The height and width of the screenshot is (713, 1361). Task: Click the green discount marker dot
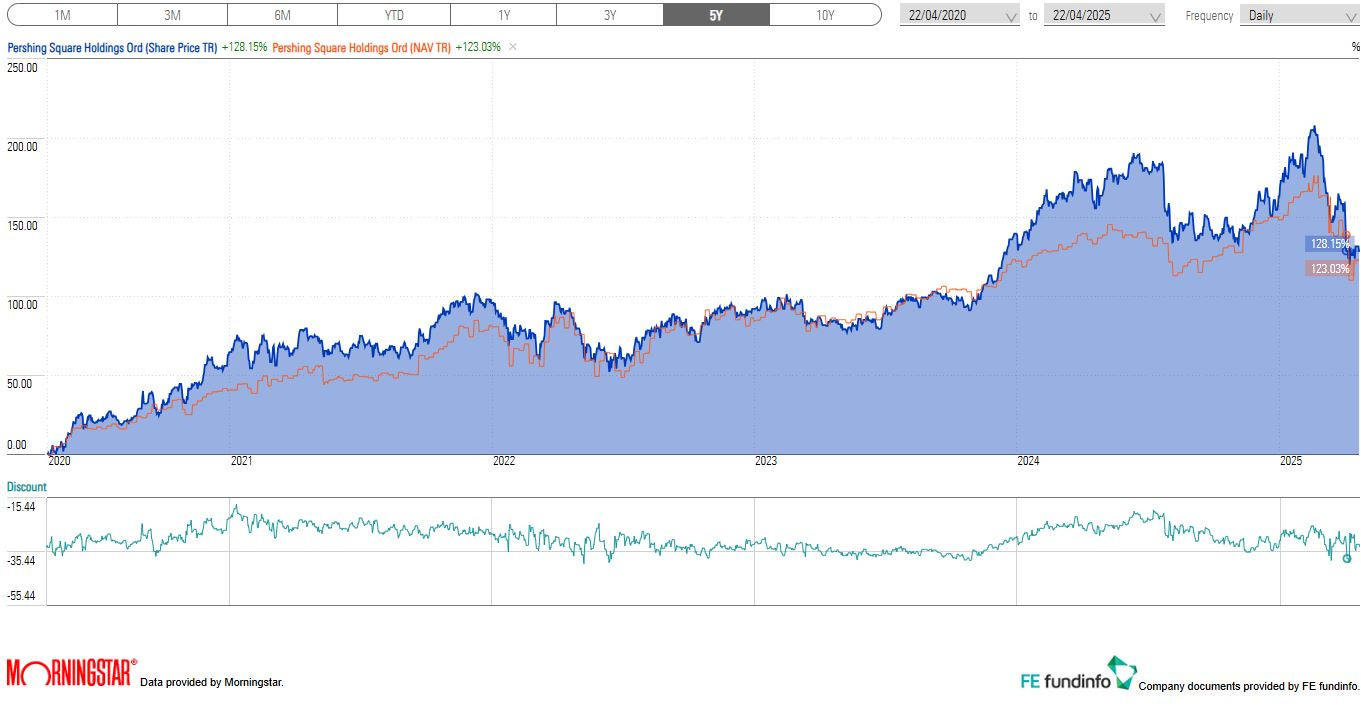pos(1347,558)
